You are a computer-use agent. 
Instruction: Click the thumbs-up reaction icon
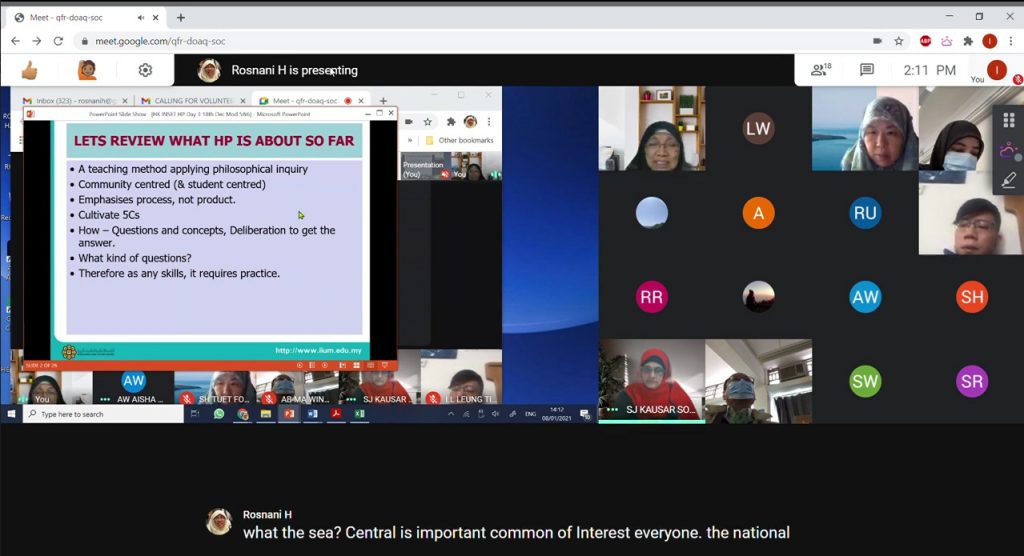click(29, 70)
